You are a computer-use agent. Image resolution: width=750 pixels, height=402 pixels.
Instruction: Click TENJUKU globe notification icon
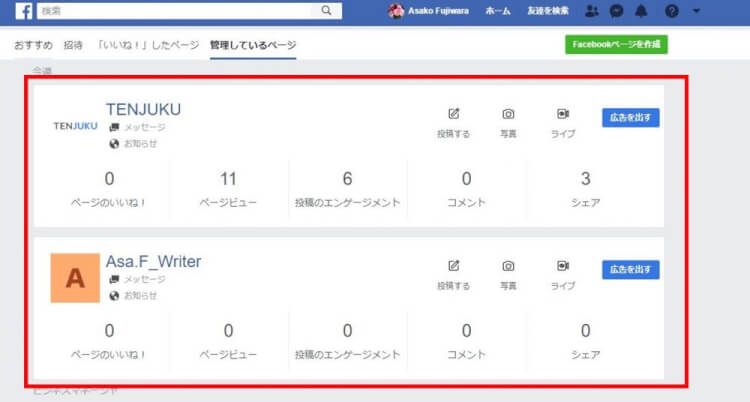coord(114,144)
